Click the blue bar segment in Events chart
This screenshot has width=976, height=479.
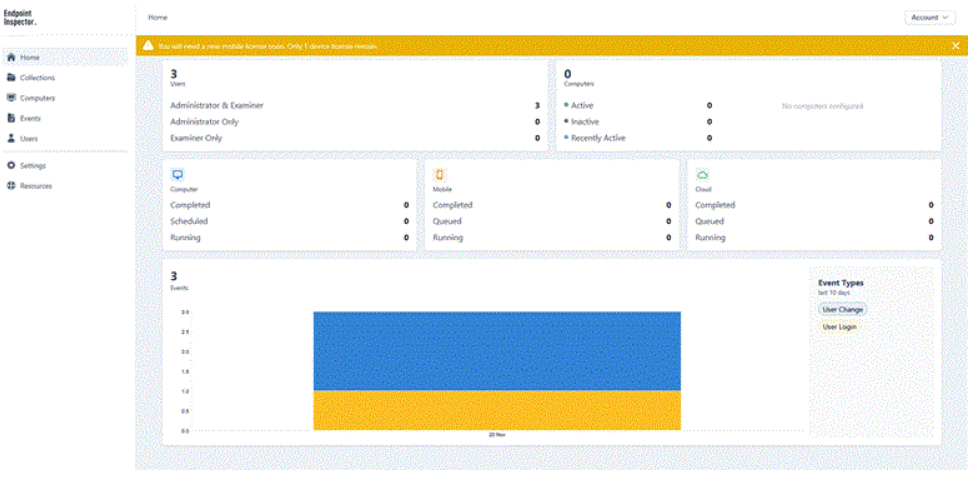(496, 350)
